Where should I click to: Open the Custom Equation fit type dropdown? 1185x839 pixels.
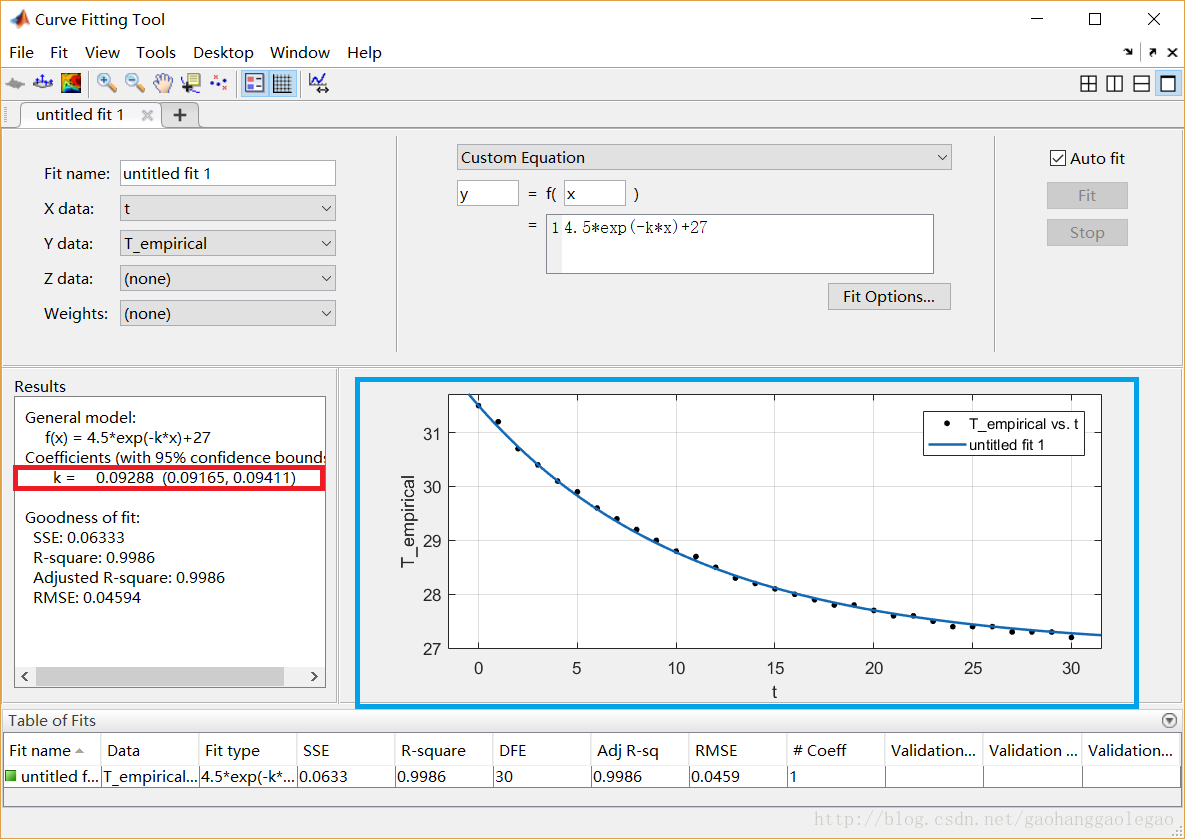(704, 157)
